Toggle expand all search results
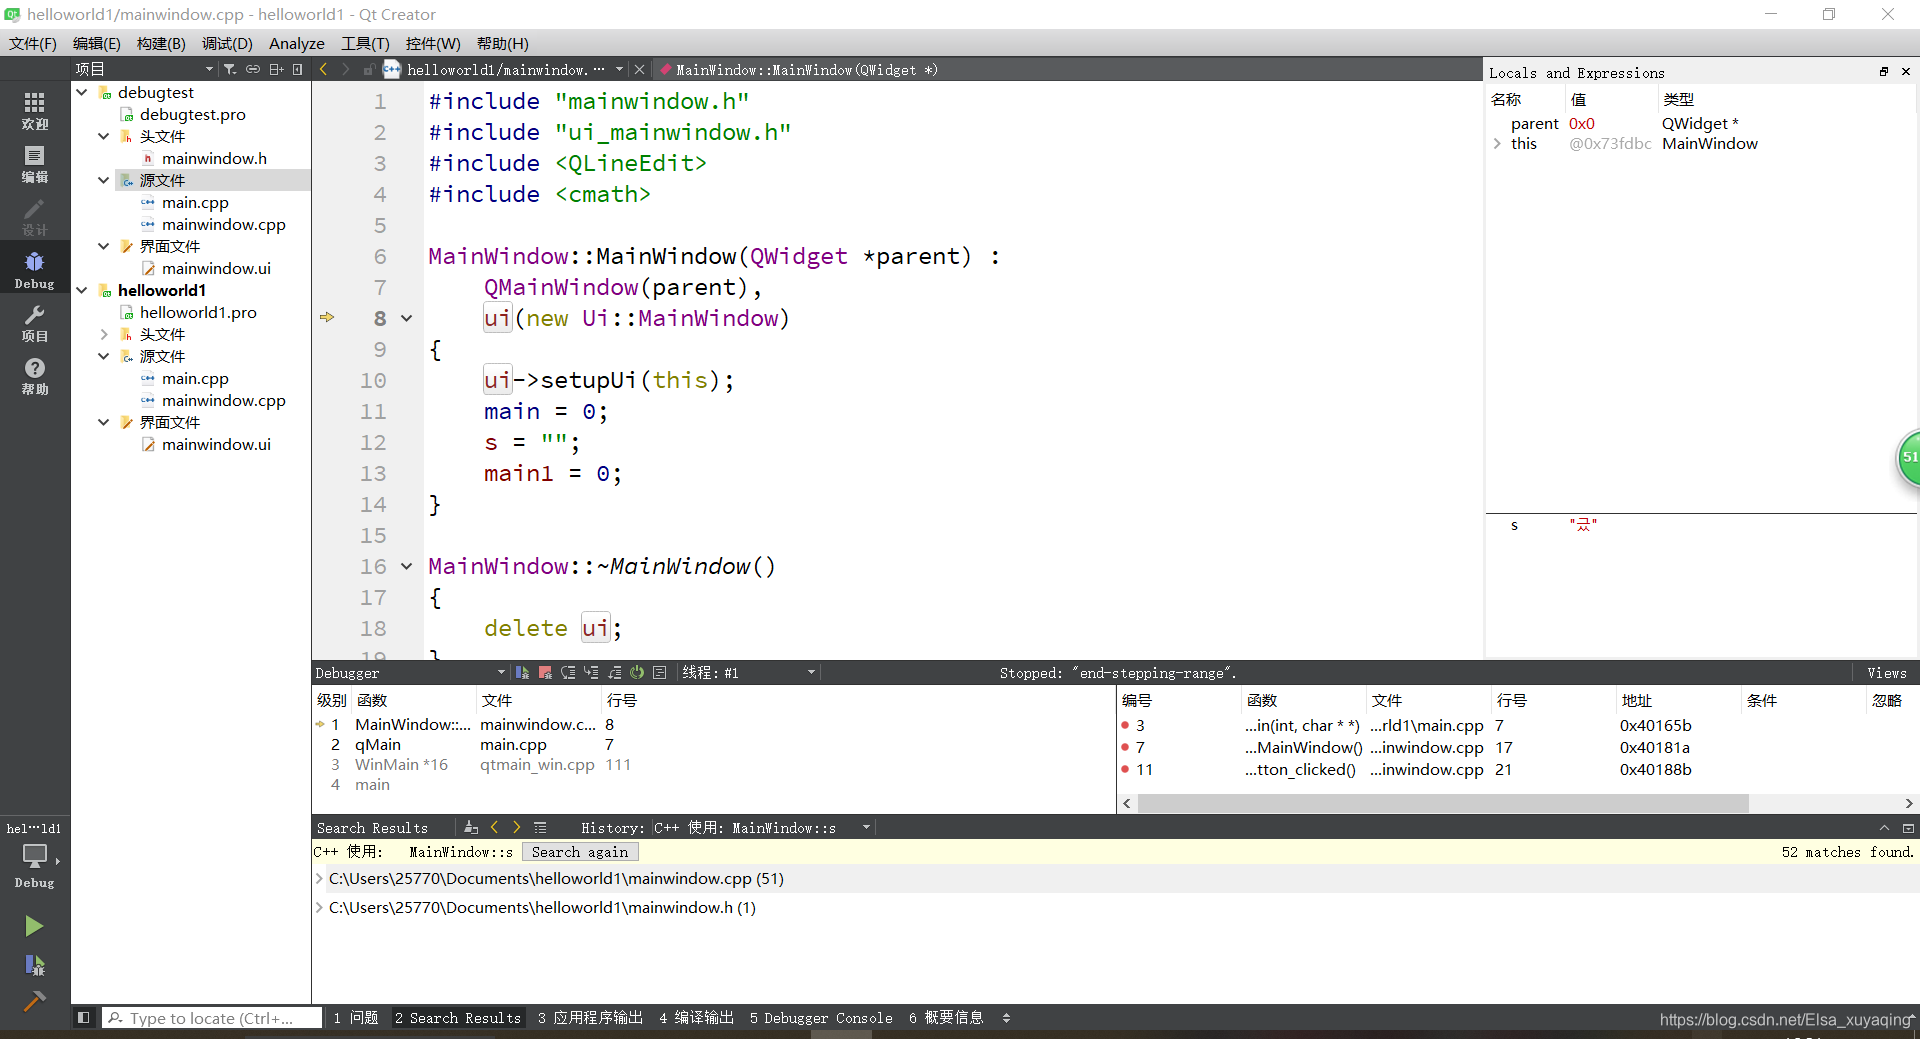The height and width of the screenshot is (1039, 1920). 540,827
